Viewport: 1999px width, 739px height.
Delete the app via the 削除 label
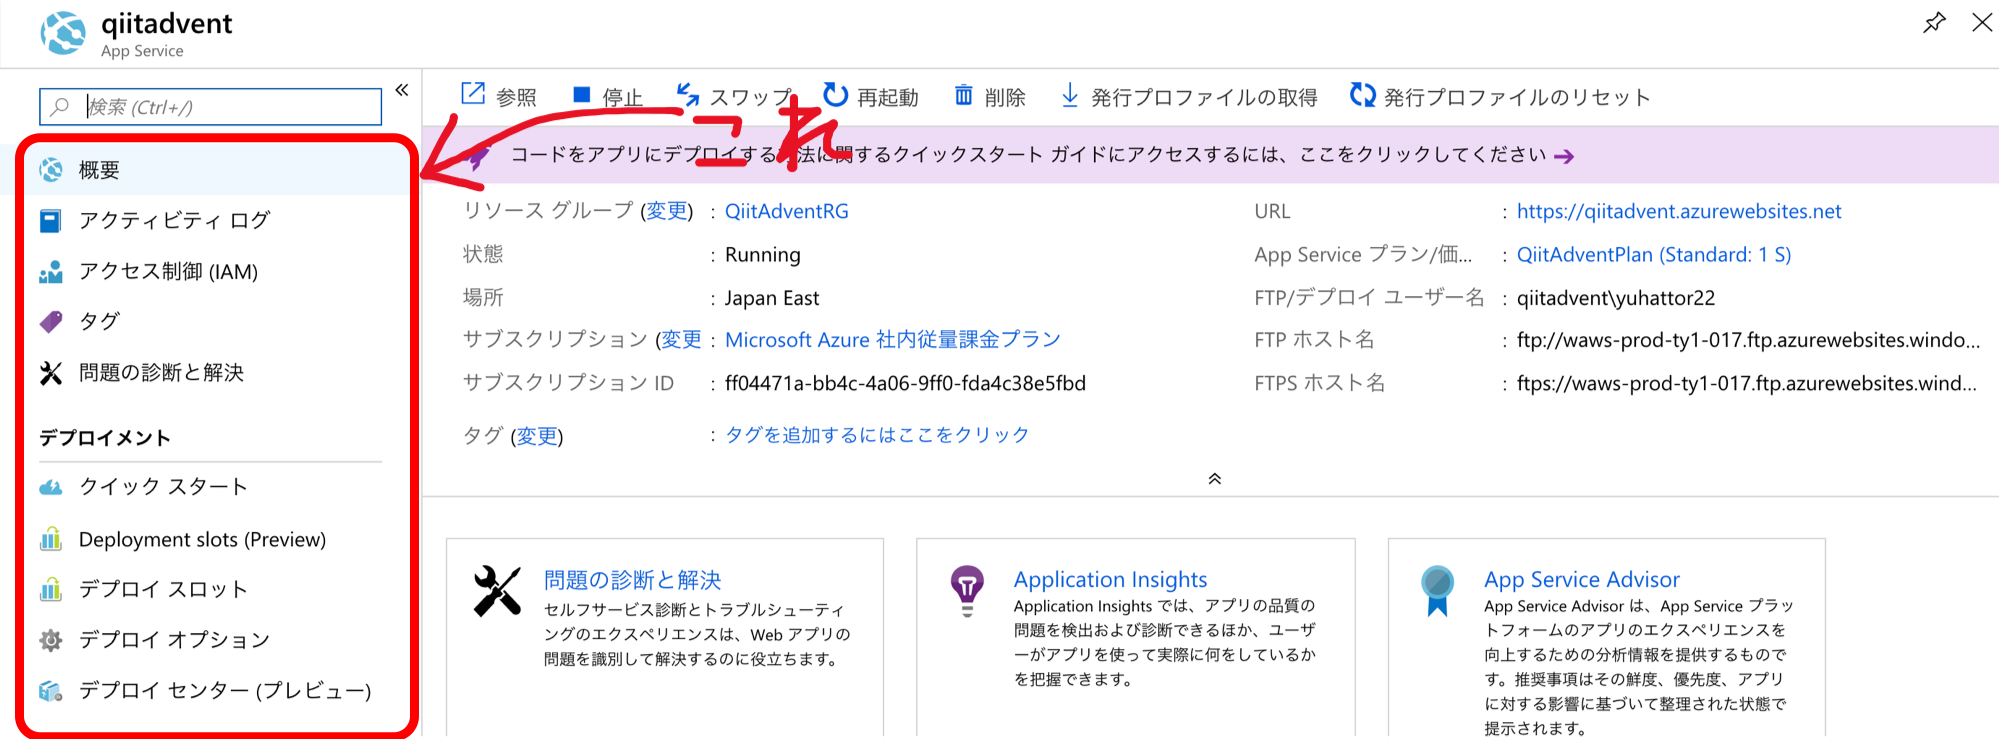point(1005,97)
